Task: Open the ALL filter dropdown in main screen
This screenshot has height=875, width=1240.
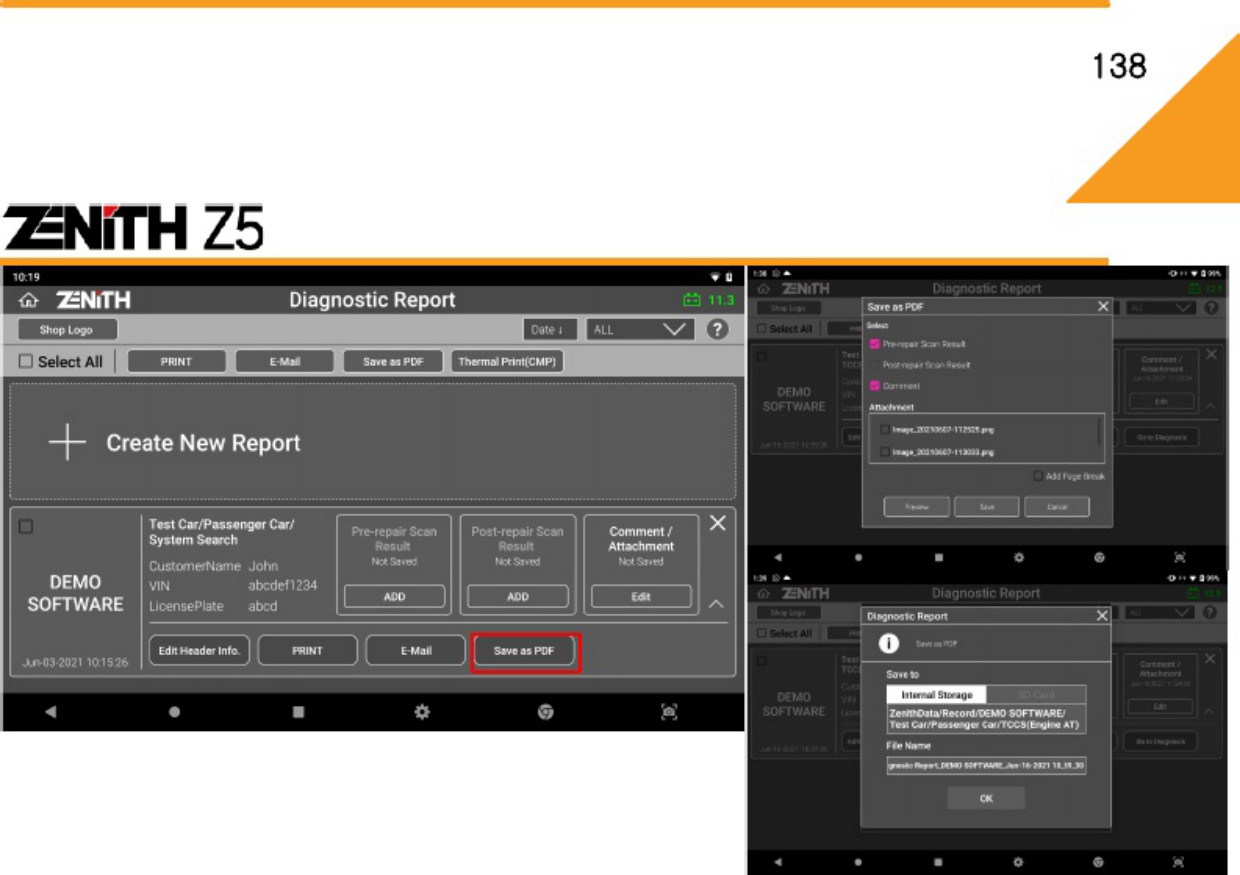Action: (x=640, y=329)
